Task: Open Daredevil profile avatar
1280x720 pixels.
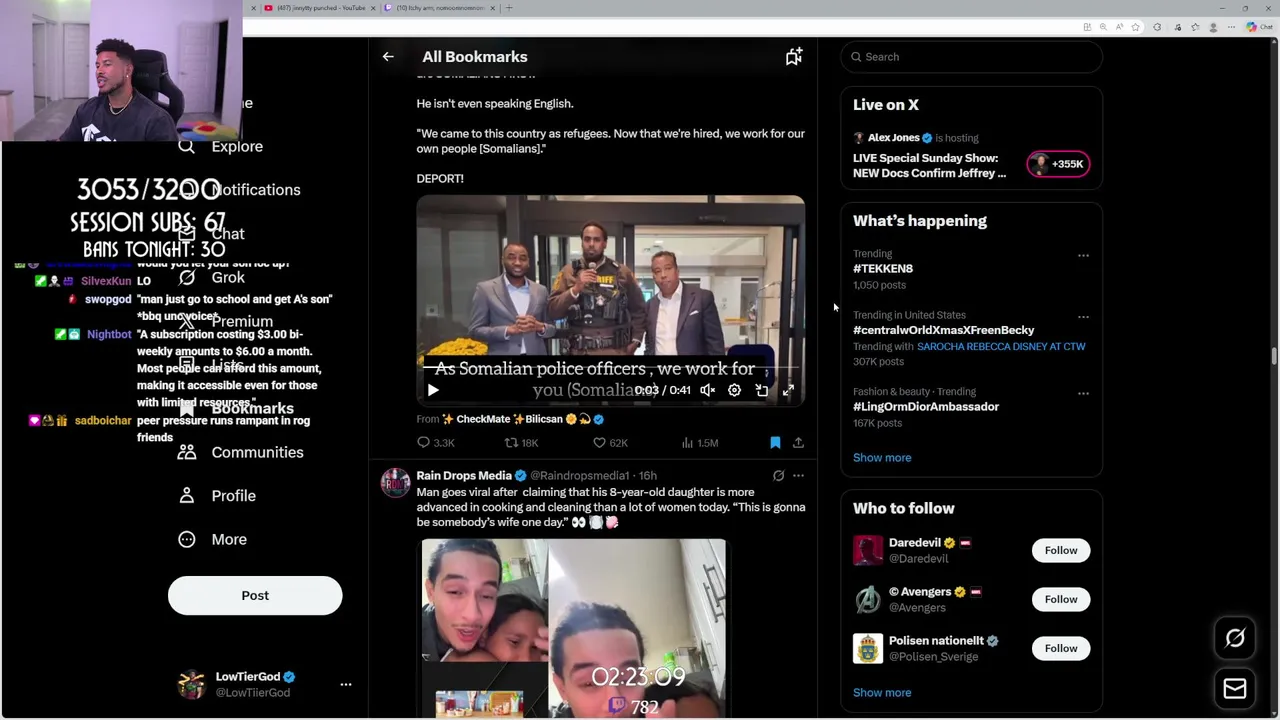Action: tap(868, 551)
